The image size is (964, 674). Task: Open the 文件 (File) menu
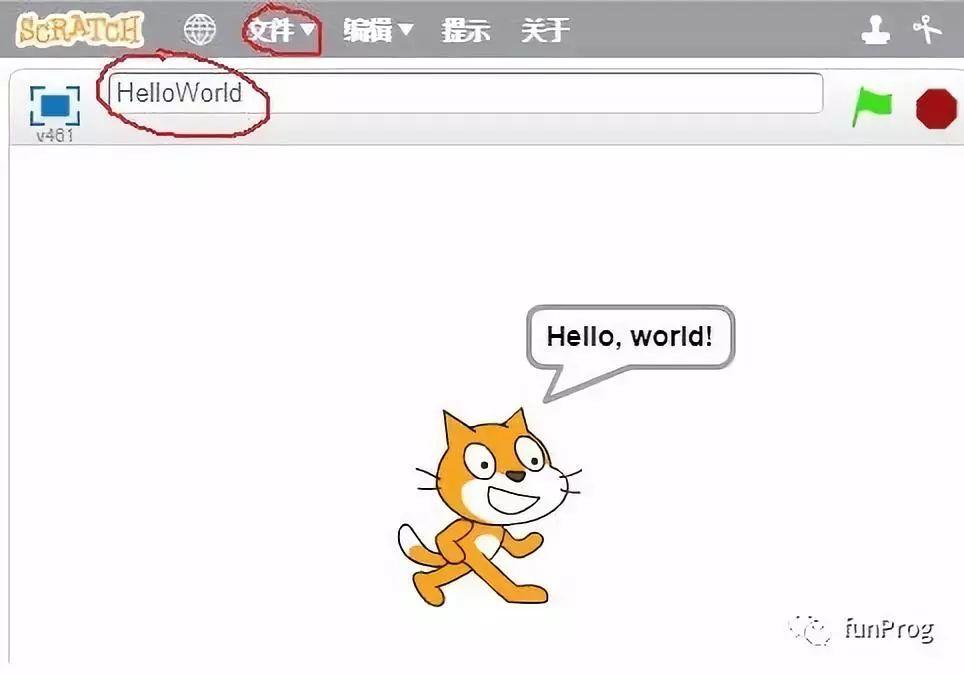tap(281, 30)
